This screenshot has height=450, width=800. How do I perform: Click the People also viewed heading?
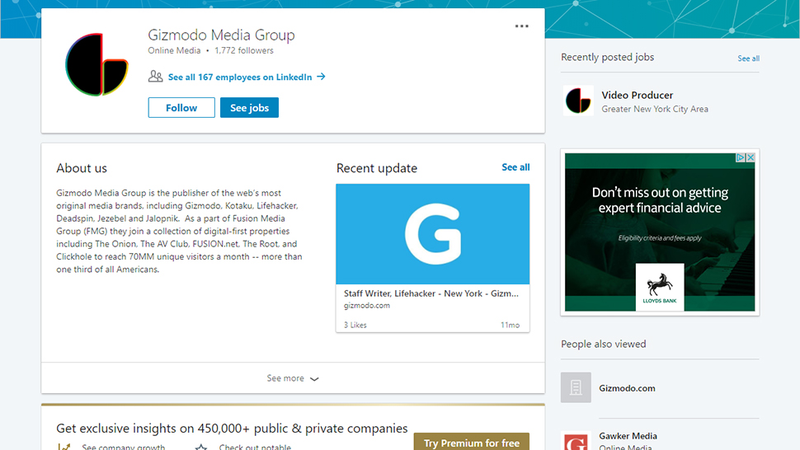[604, 344]
